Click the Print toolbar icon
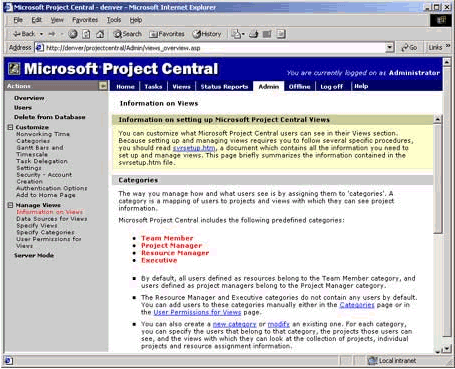 point(254,34)
